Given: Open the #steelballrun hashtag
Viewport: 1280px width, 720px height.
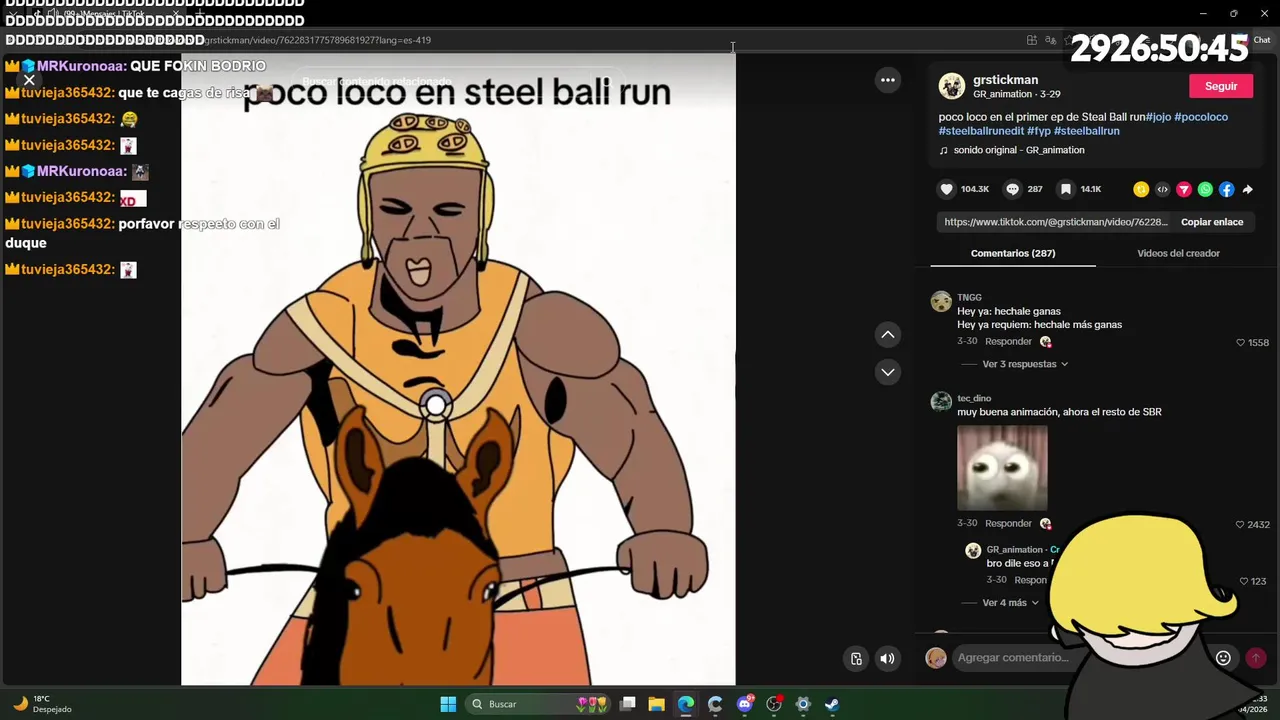Looking at the screenshot, I should click(x=1087, y=131).
